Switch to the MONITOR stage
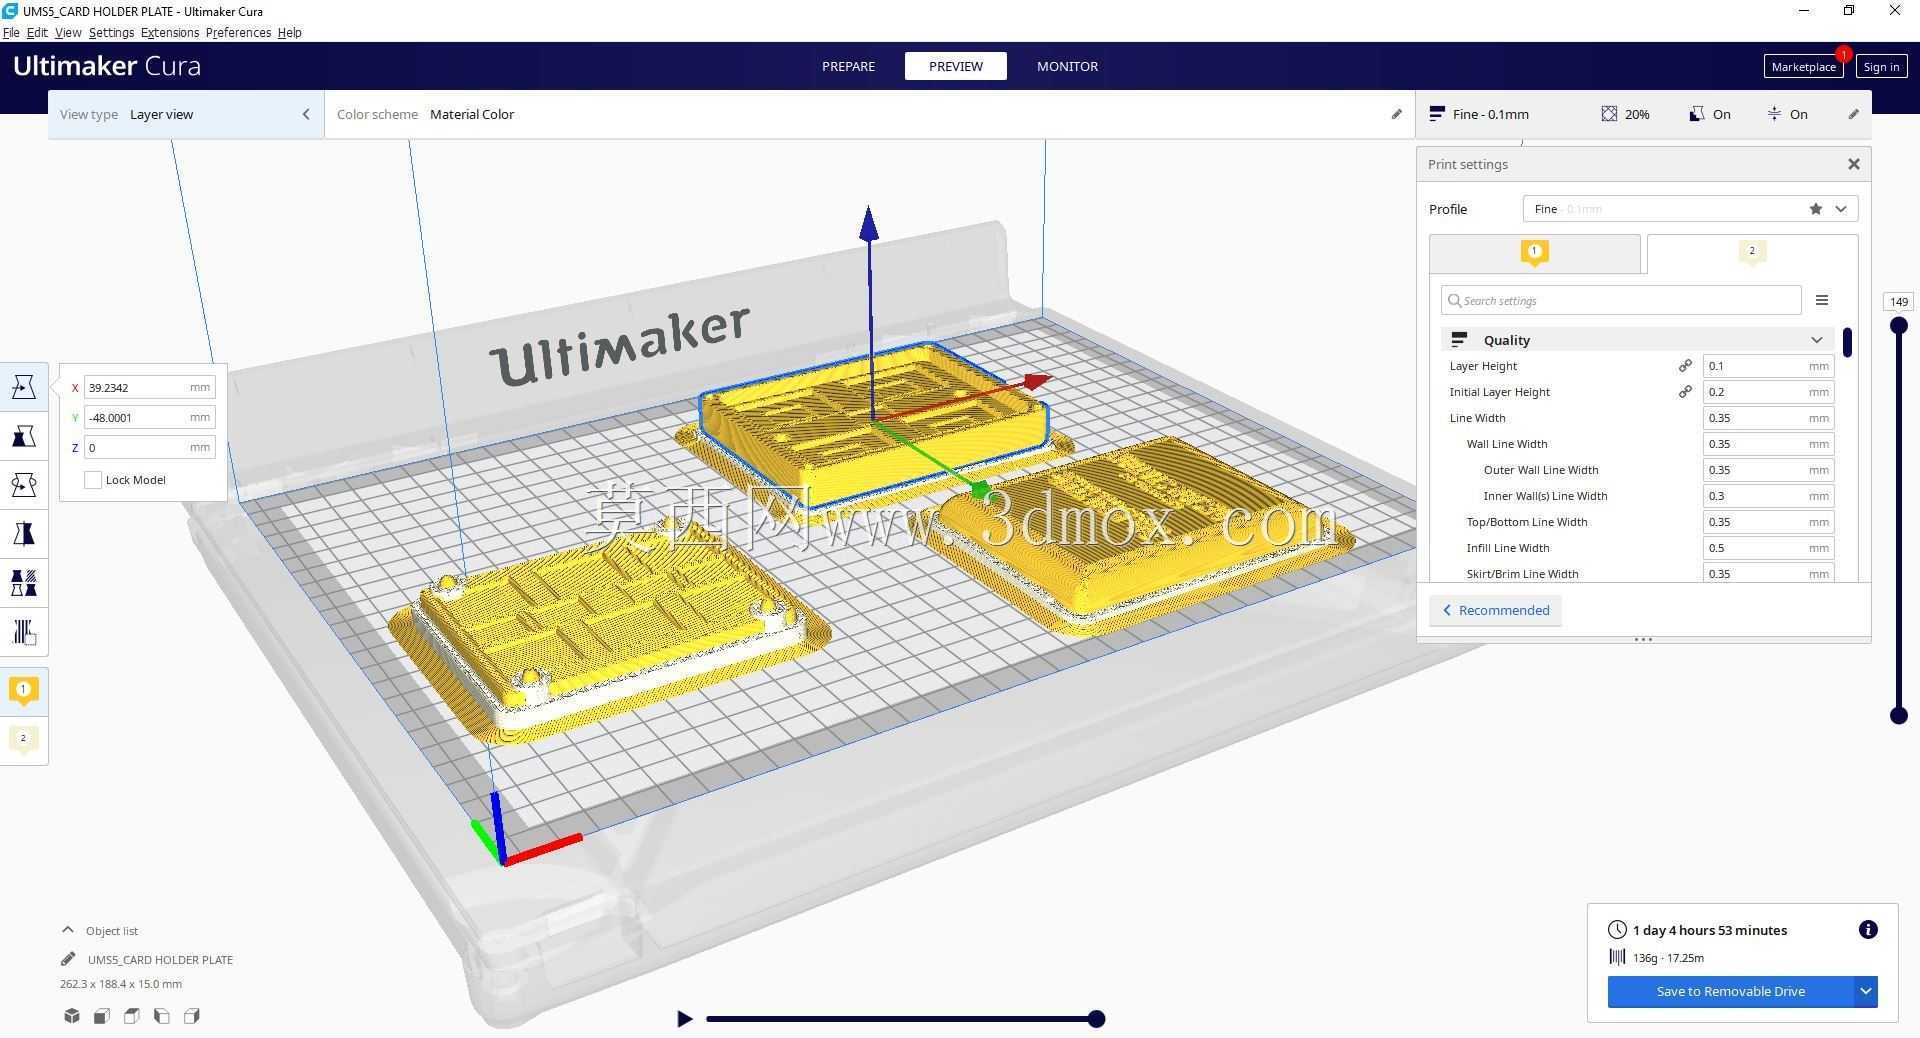1920x1038 pixels. pos(1067,66)
